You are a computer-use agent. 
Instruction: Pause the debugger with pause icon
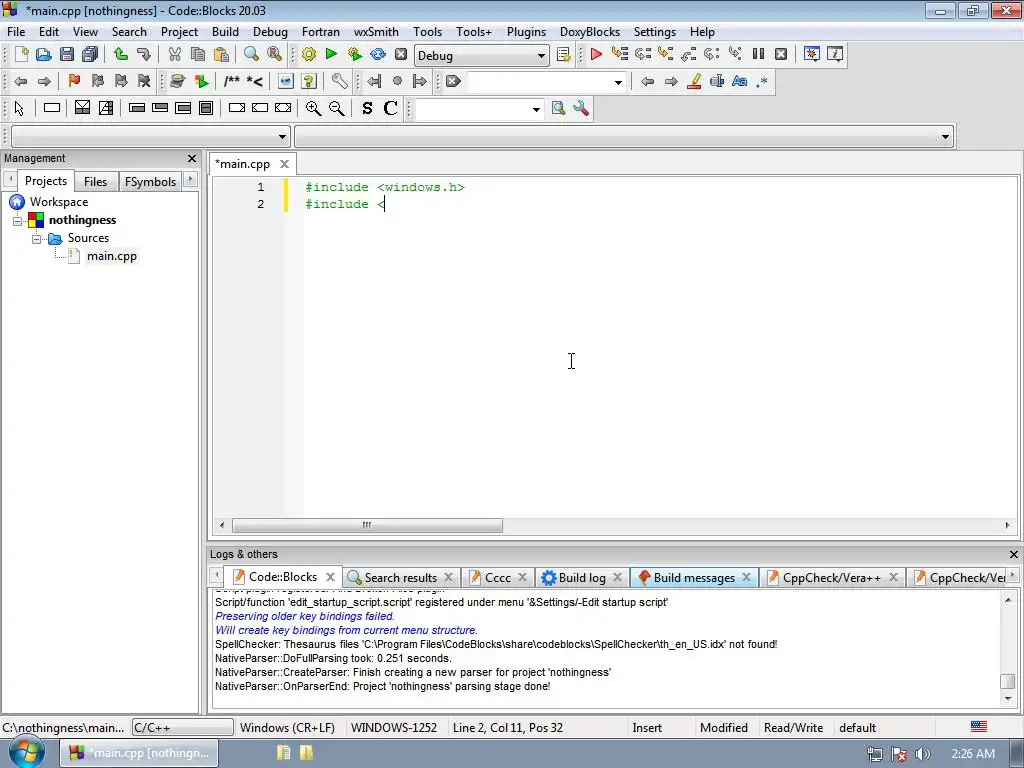(758, 54)
